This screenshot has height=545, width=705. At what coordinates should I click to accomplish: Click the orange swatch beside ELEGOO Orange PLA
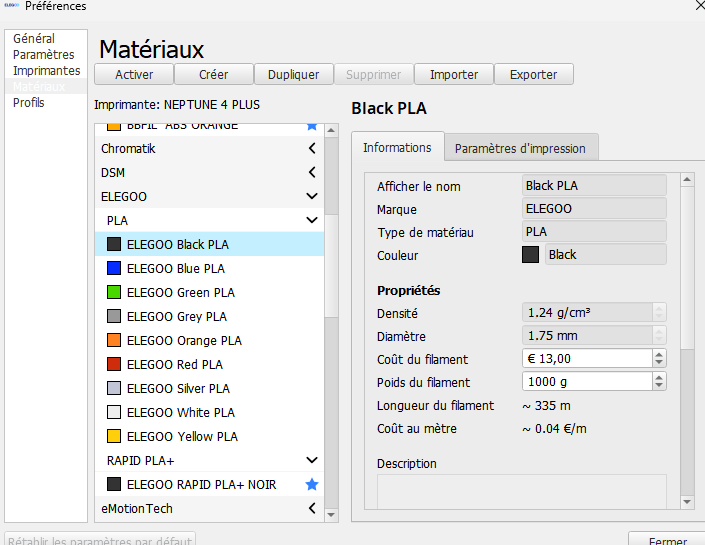click(114, 340)
